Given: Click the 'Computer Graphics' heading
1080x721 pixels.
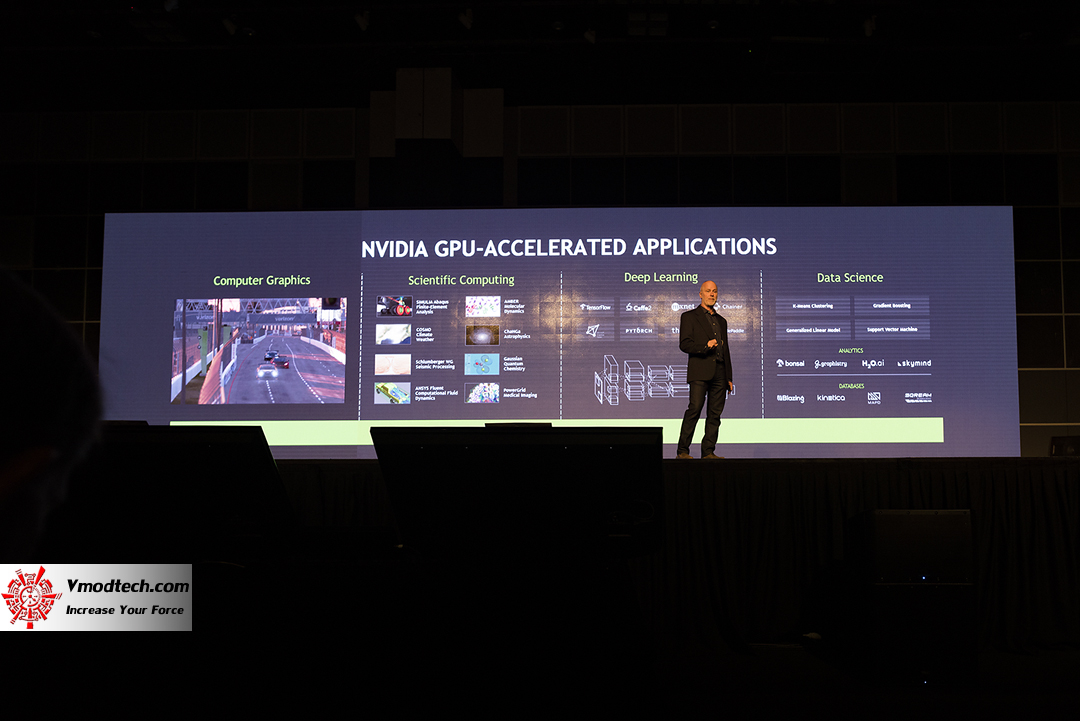Looking at the screenshot, I should click(262, 280).
